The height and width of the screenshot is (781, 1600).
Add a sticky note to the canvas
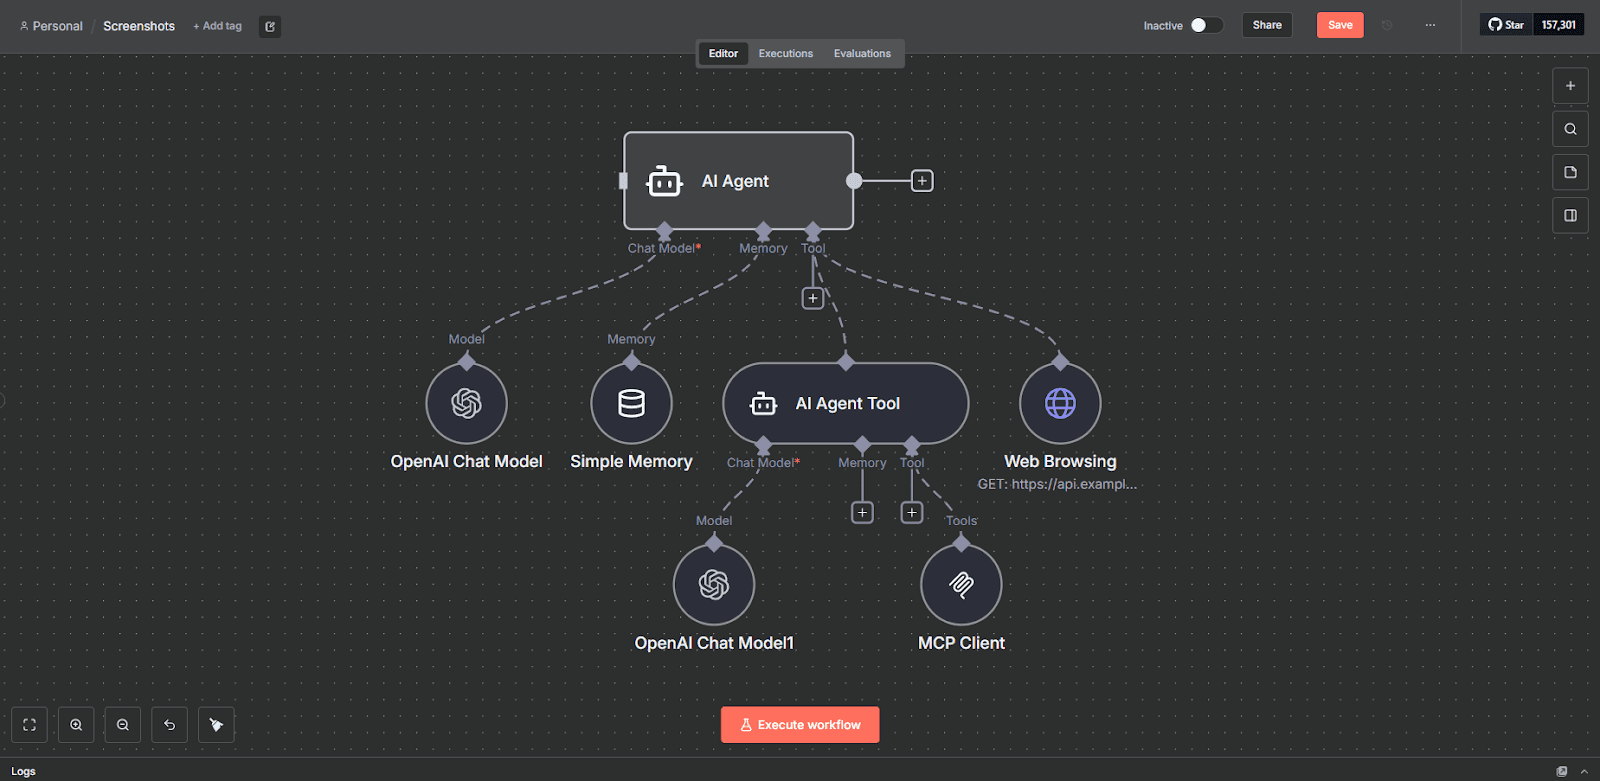(x=1570, y=172)
